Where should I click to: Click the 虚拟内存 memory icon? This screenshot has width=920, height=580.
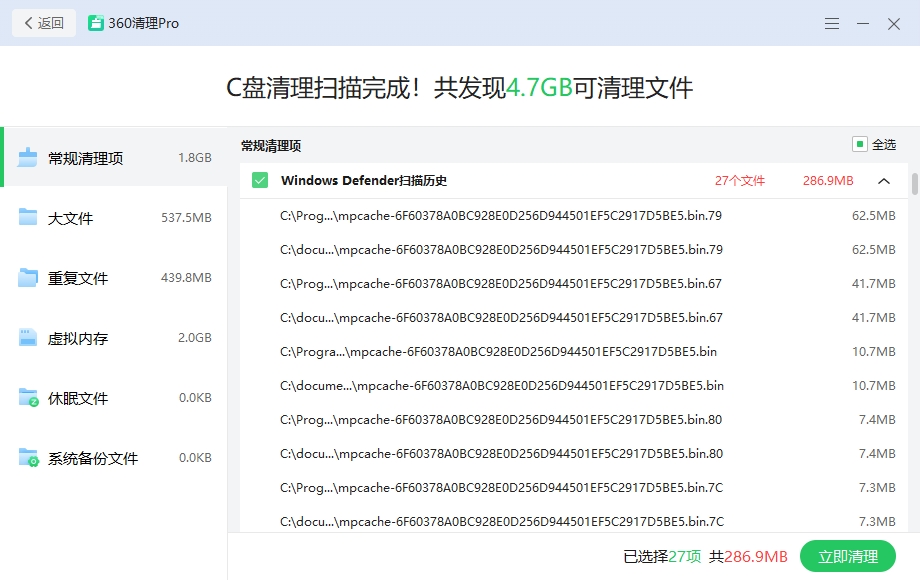[28, 338]
